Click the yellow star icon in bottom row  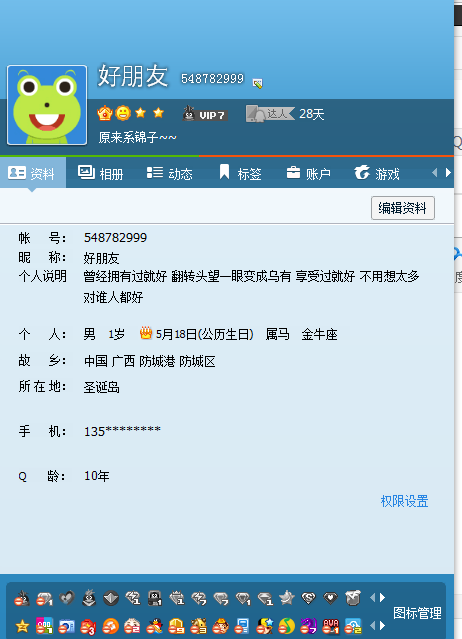click(22, 626)
